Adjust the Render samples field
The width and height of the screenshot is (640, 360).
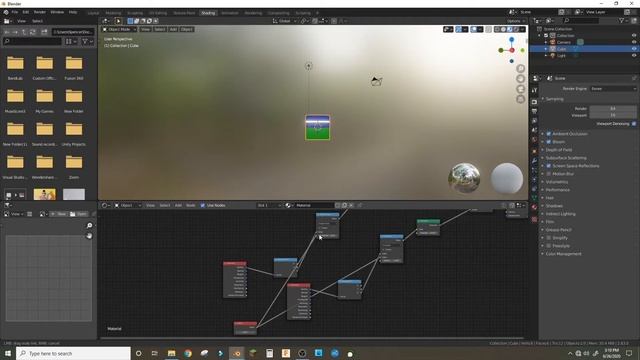(x=613, y=109)
